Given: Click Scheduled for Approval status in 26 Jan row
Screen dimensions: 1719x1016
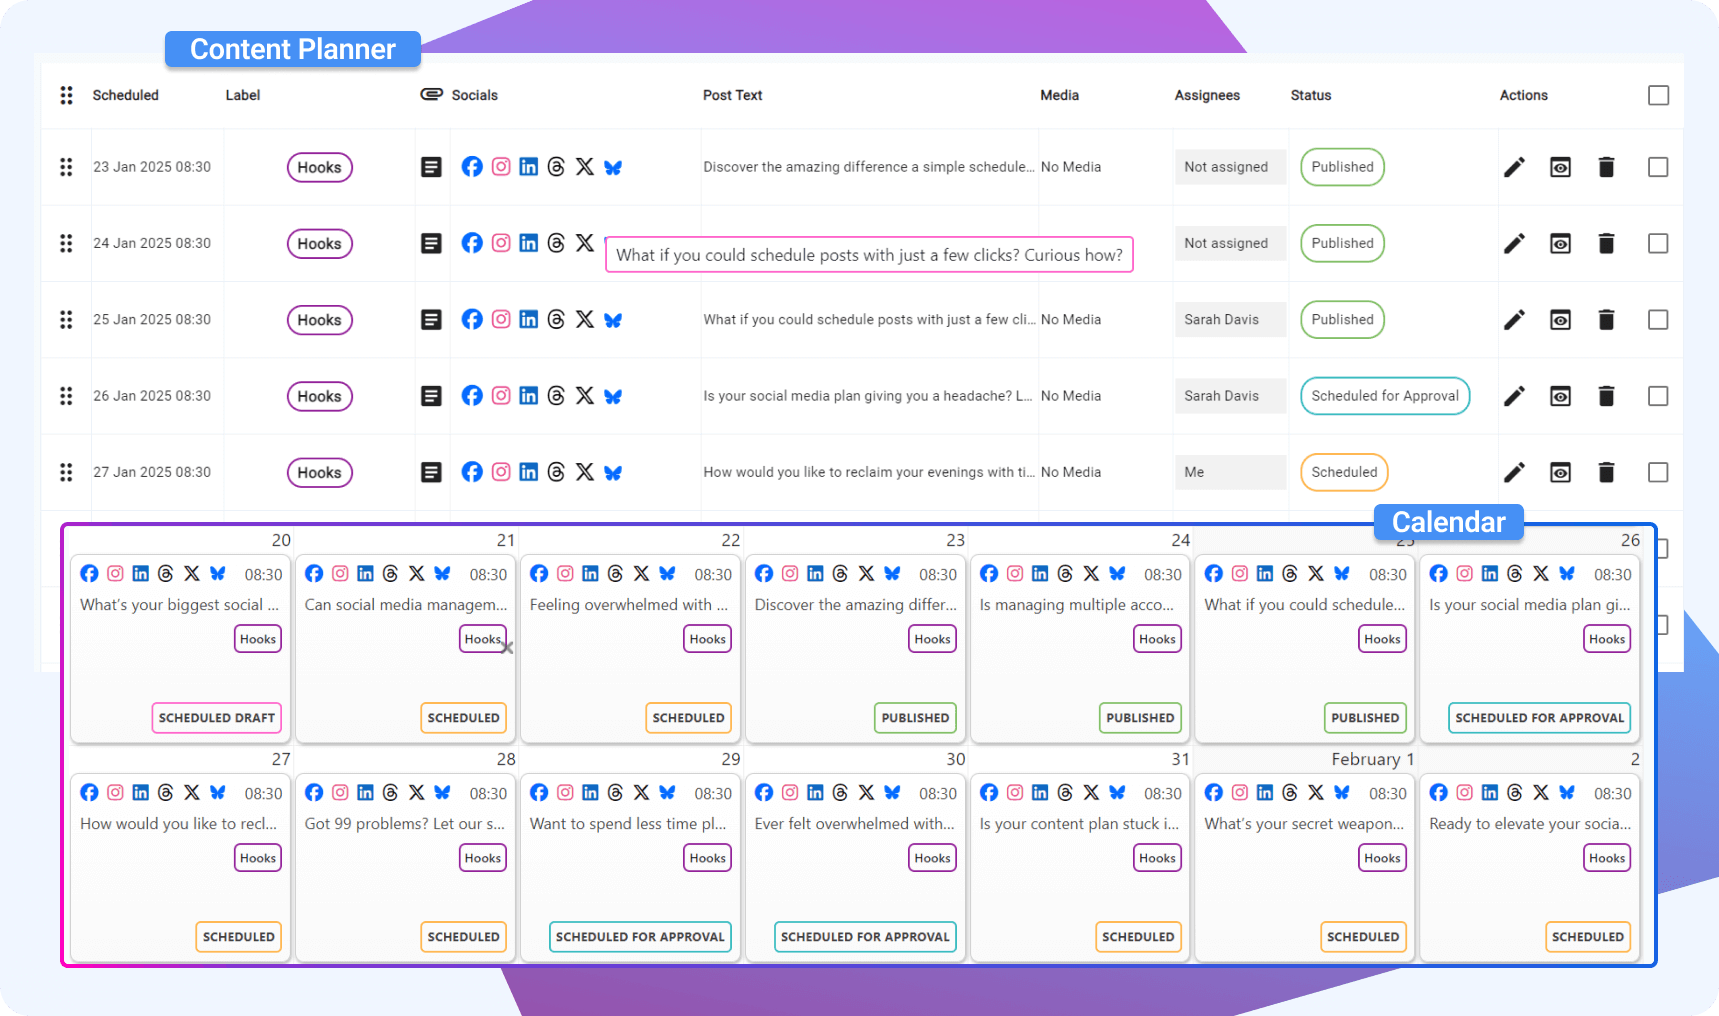Looking at the screenshot, I should (1385, 396).
